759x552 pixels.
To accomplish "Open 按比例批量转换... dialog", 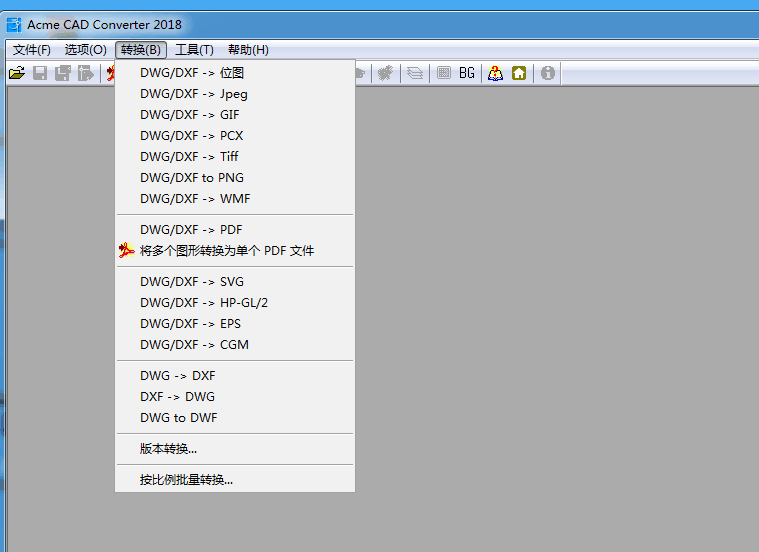I will tap(235, 480).
